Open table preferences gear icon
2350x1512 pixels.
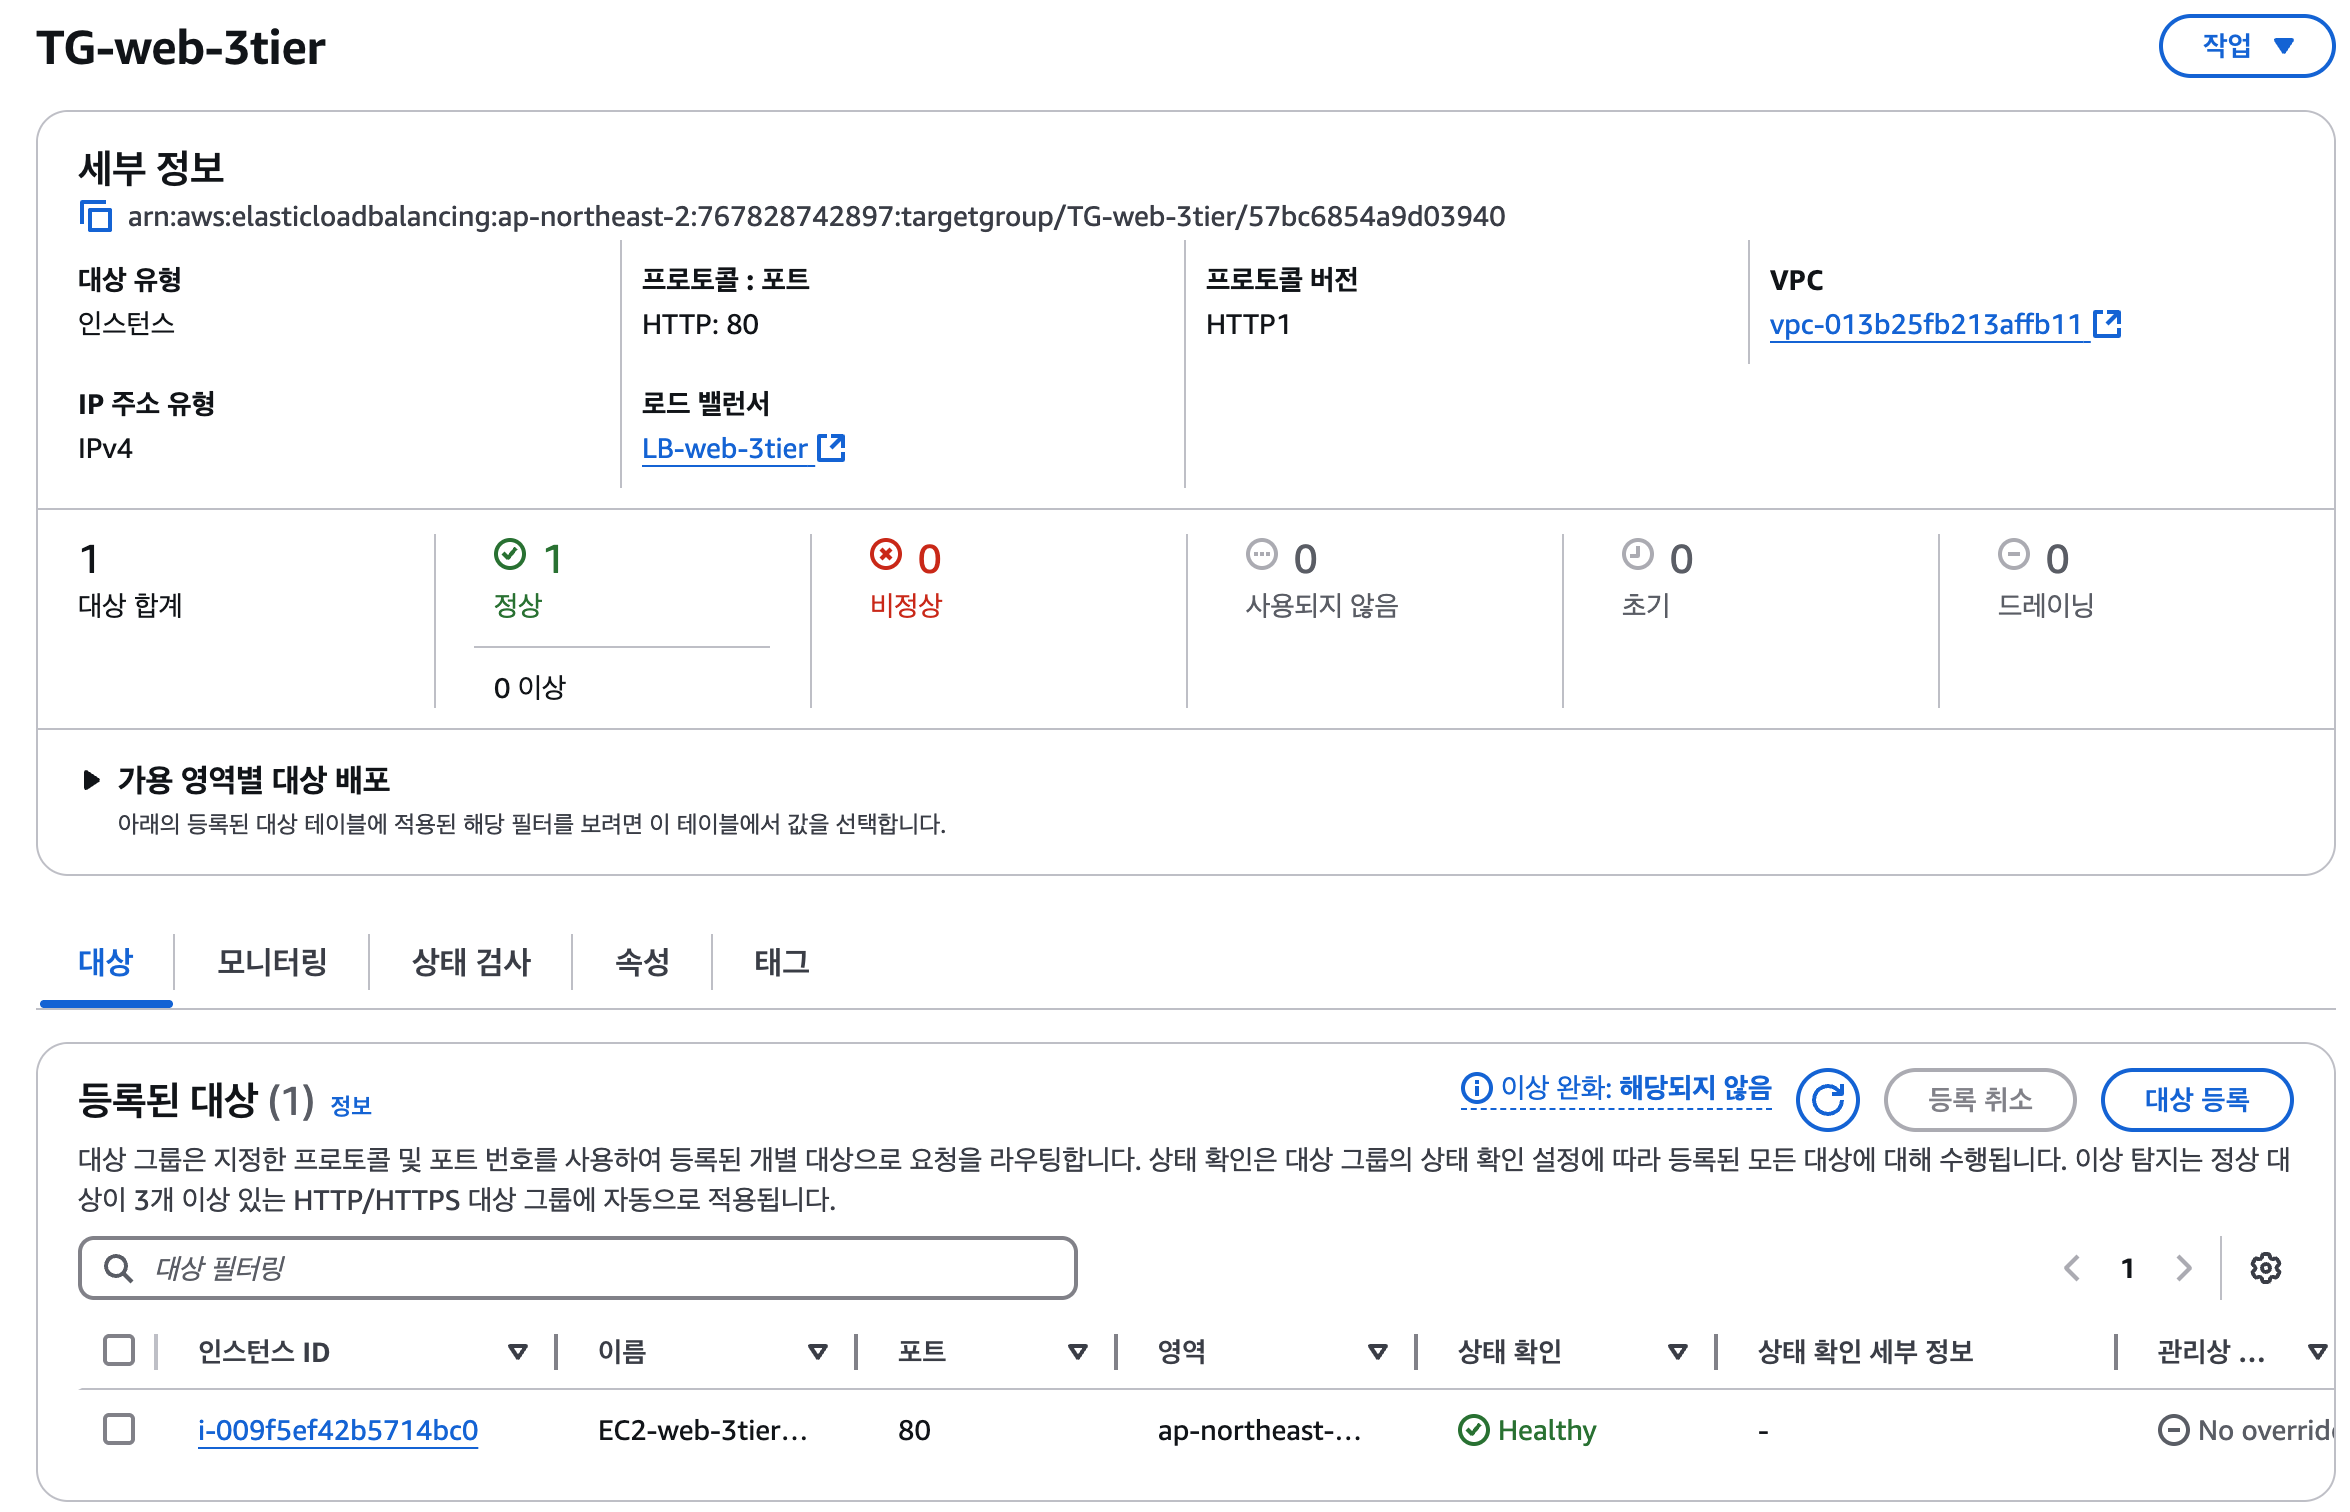[x=2265, y=1268]
